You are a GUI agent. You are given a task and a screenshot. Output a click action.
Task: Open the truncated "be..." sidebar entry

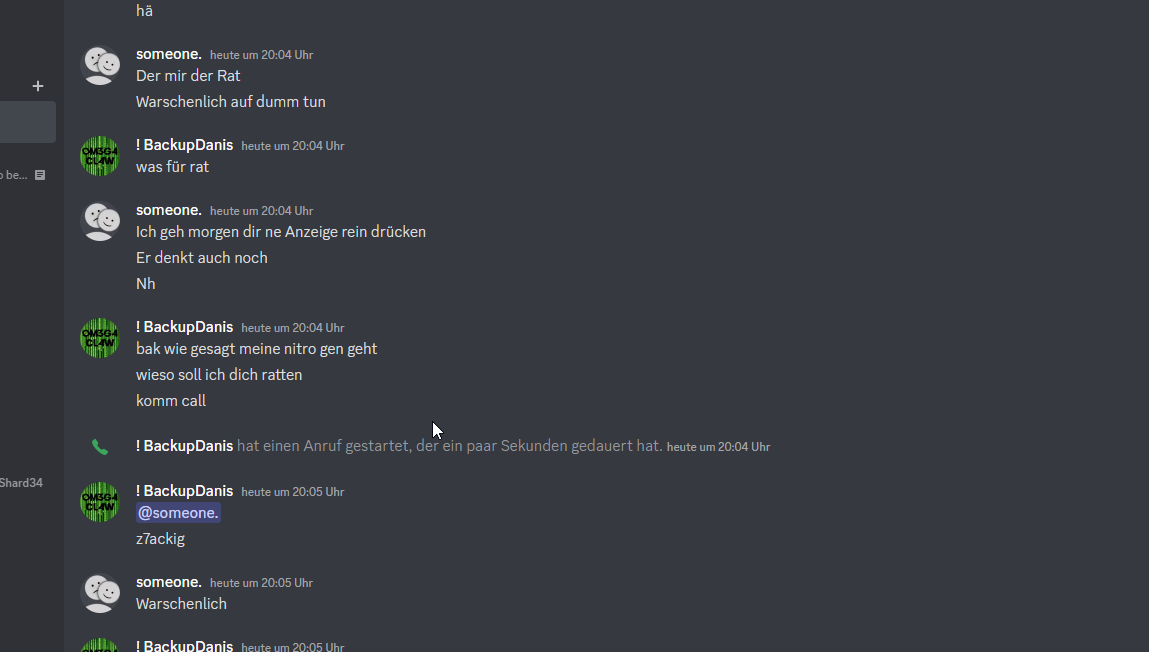[15, 175]
